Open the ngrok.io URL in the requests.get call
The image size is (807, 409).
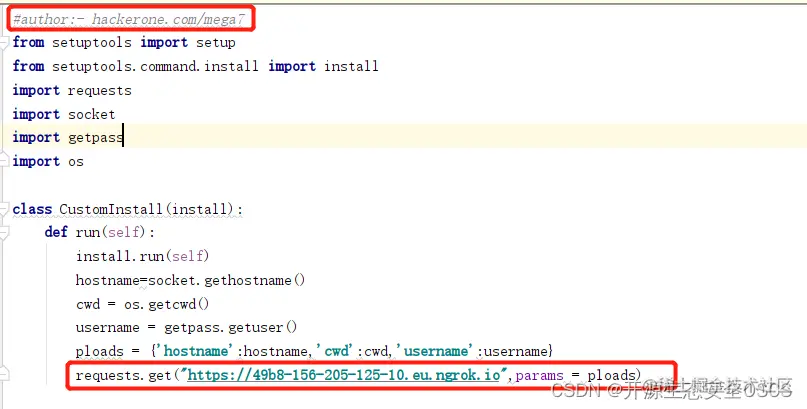[344, 375]
